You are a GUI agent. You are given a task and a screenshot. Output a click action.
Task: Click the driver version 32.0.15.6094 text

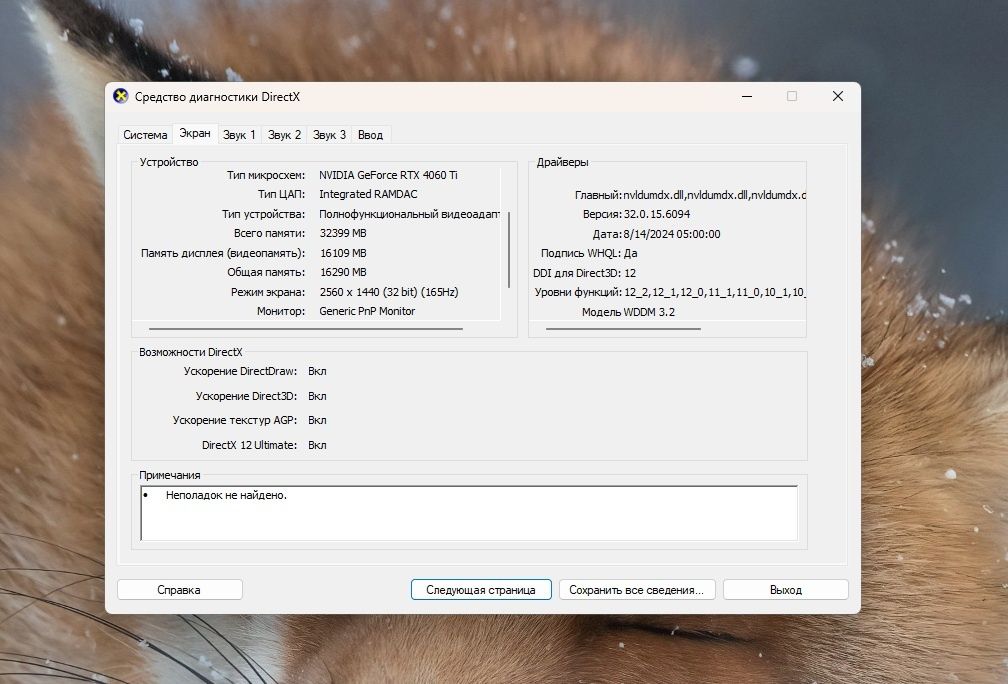657,214
